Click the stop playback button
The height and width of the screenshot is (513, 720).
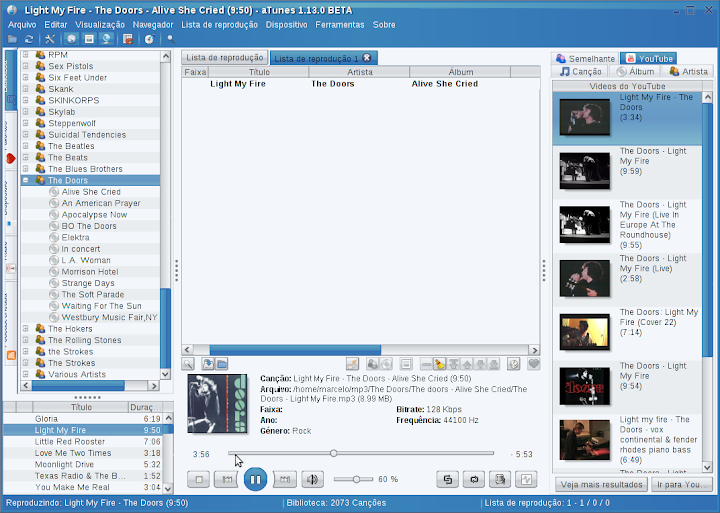click(x=199, y=479)
